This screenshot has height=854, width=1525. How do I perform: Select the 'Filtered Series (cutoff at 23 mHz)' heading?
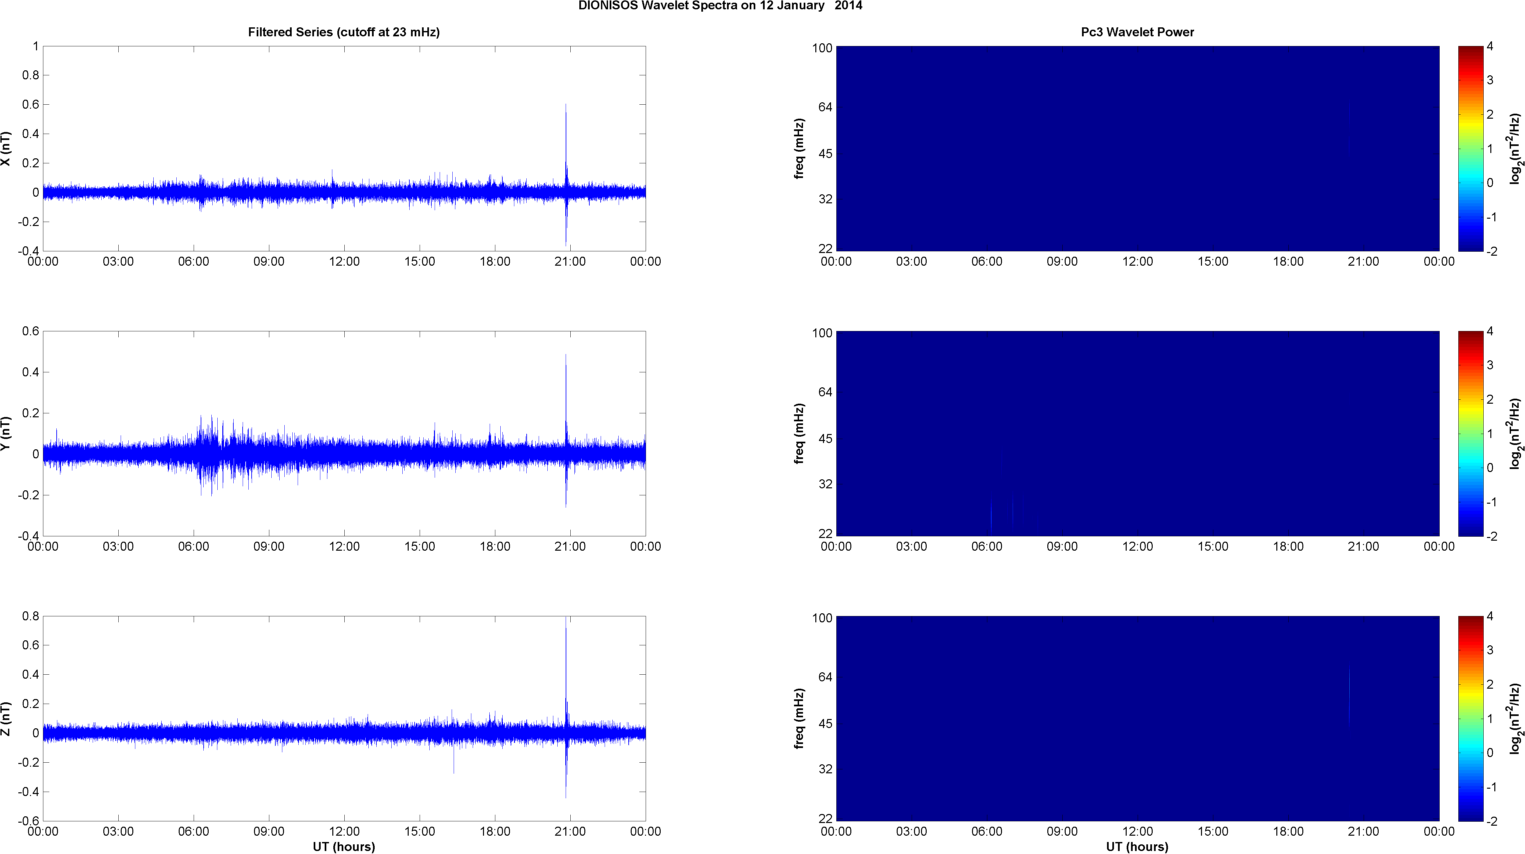point(344,32)
